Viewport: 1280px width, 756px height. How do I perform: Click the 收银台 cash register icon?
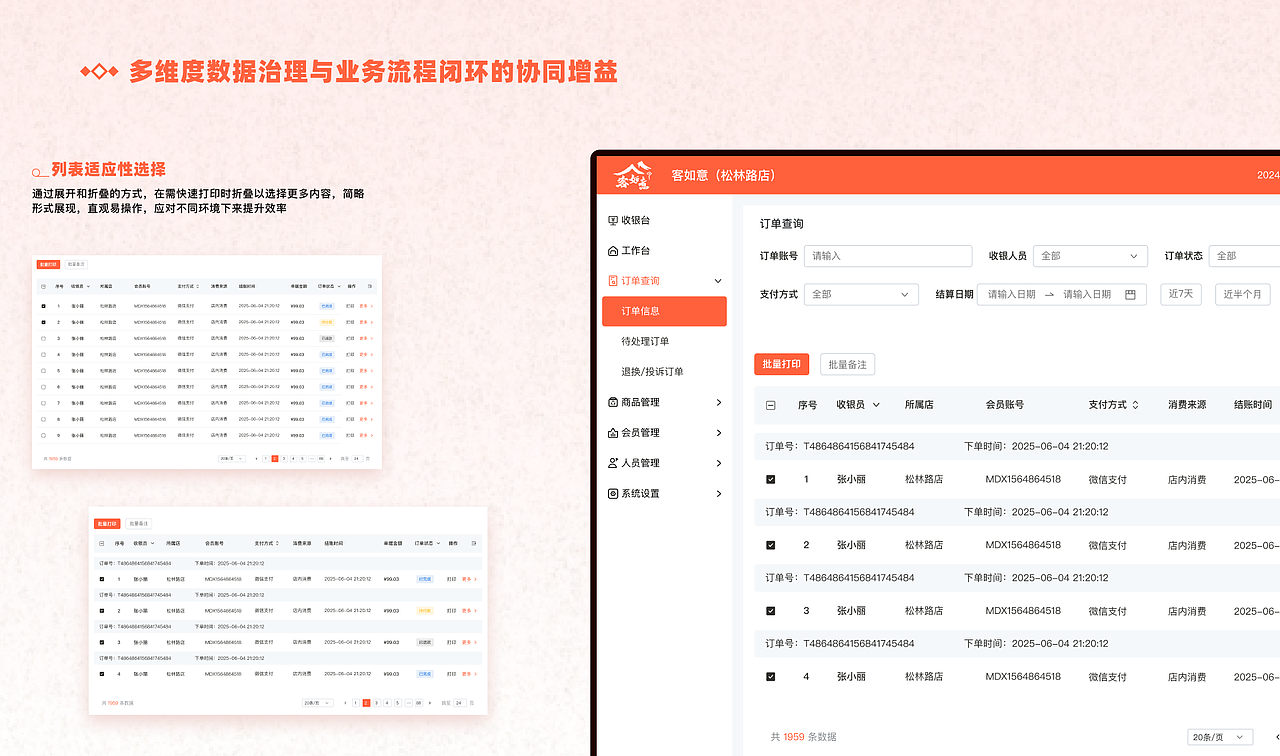(x=613, y=220)
